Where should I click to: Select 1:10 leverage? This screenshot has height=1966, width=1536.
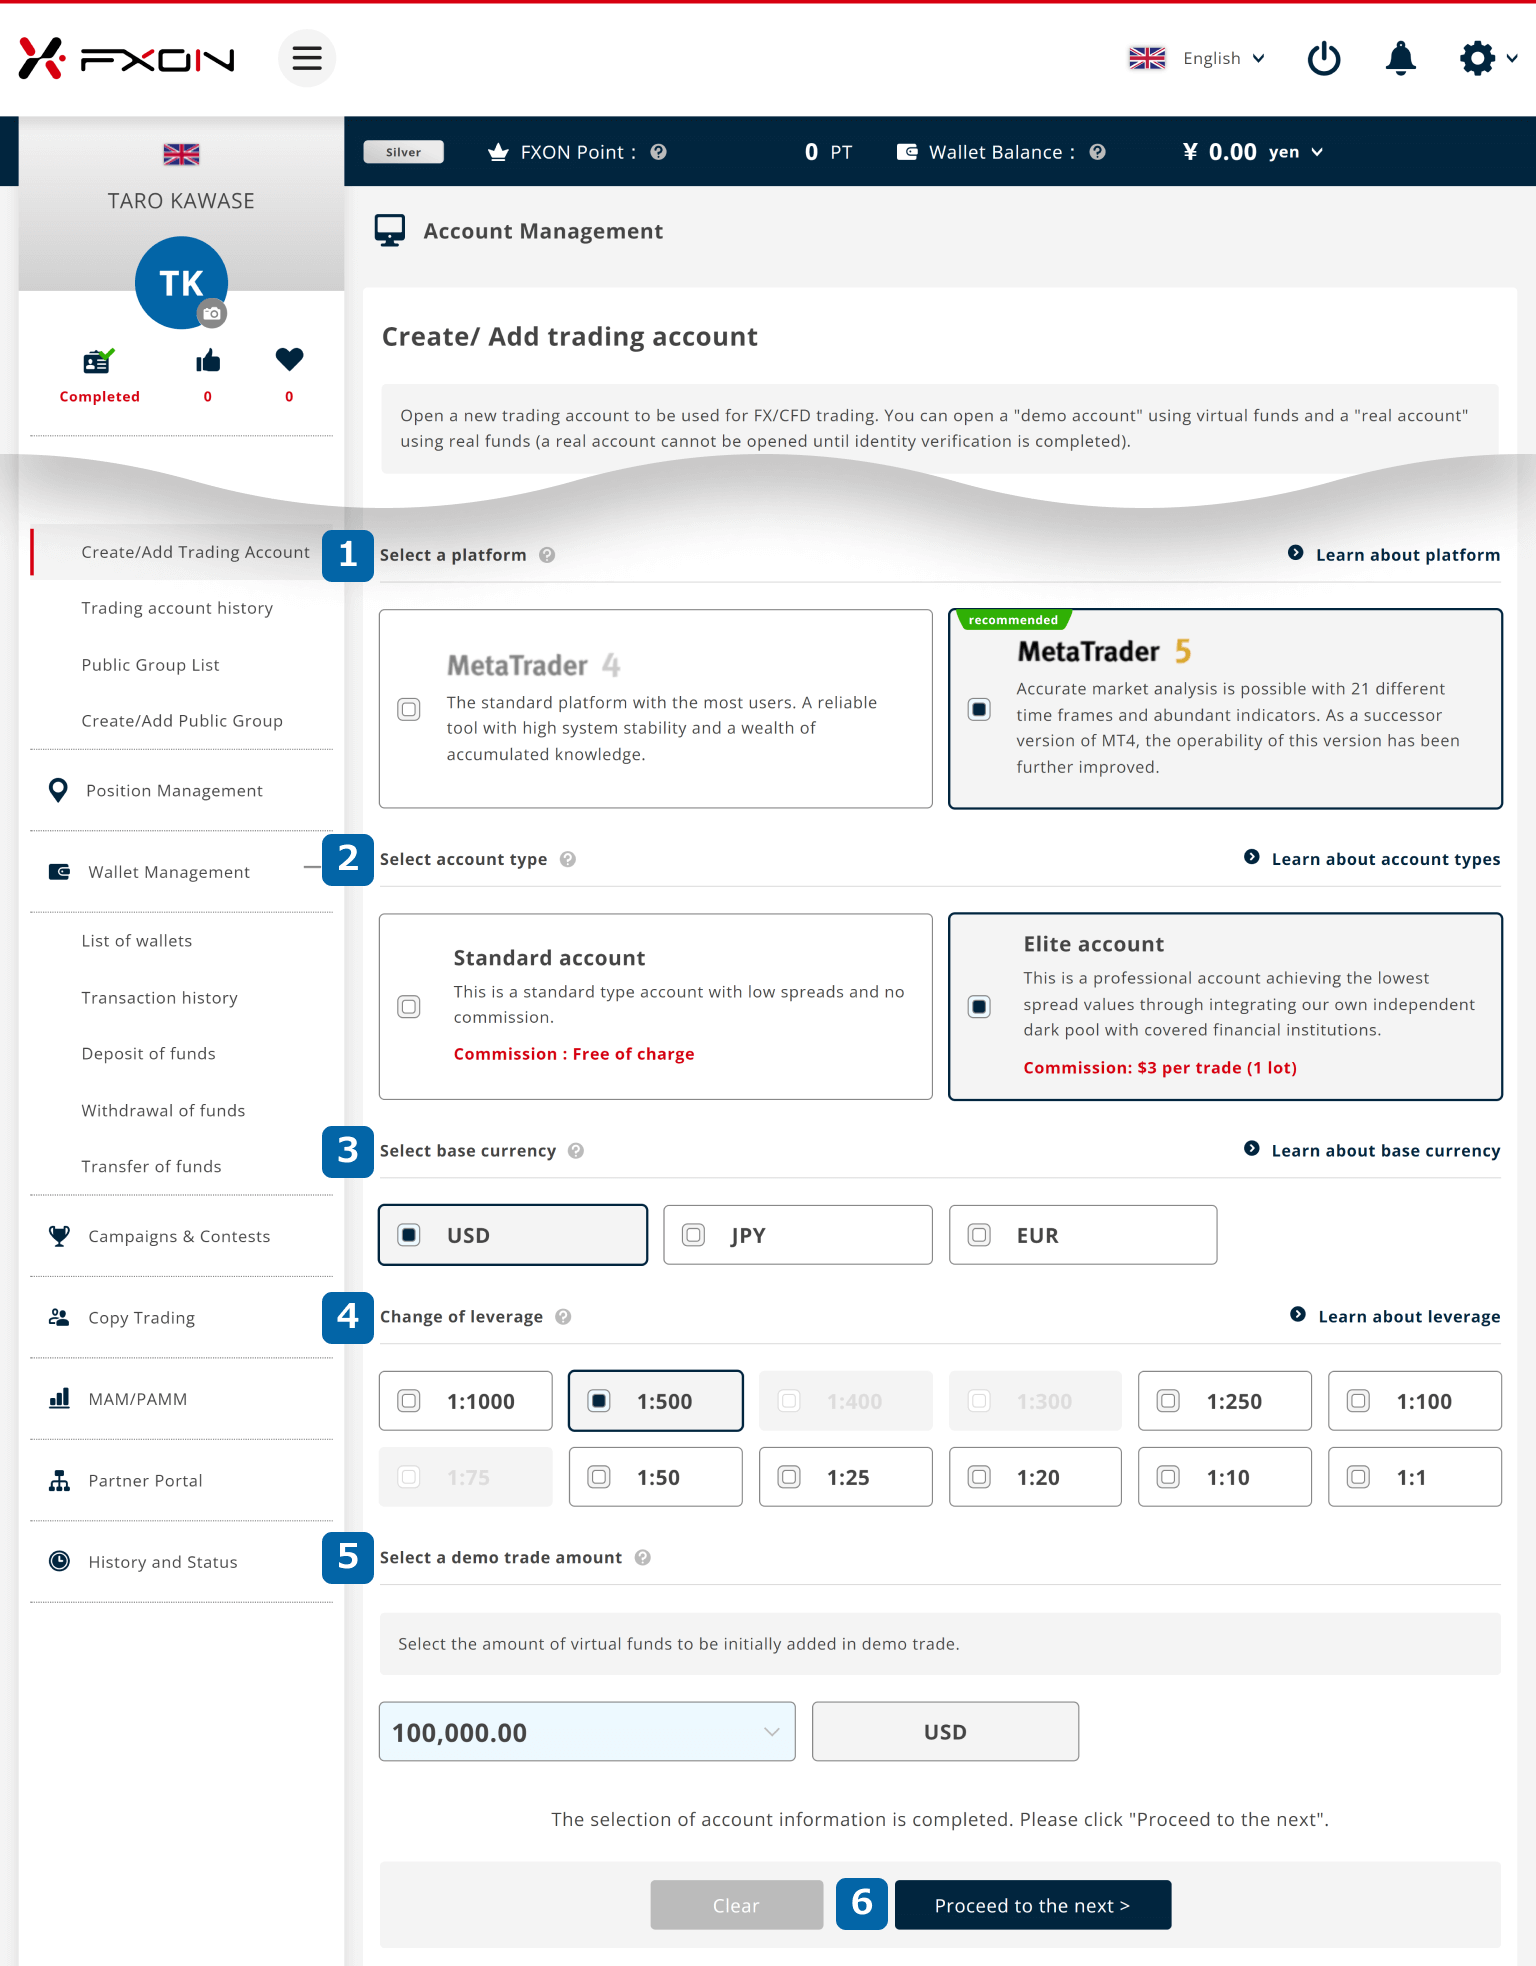(x=1225, y=1477)
